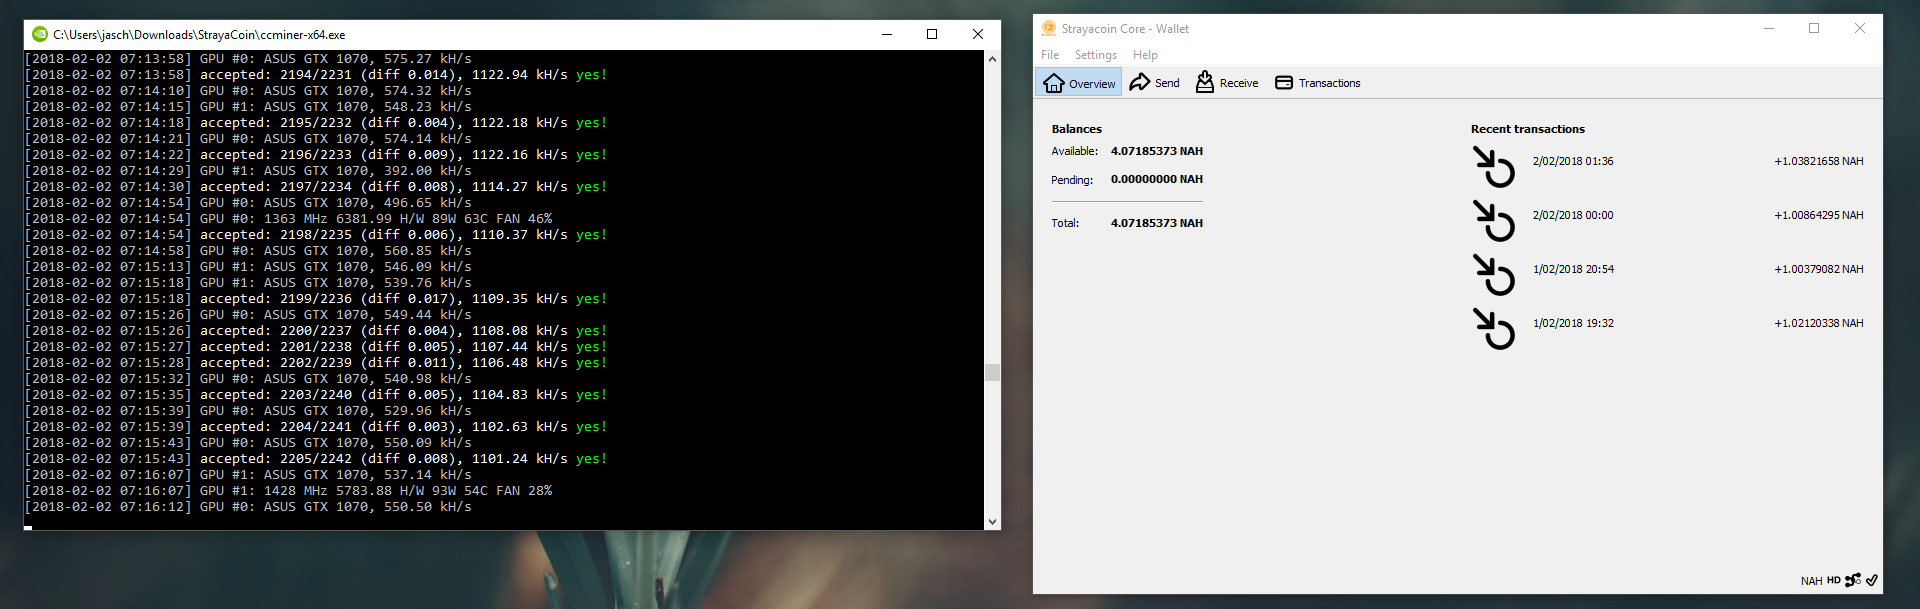The height and width of the screenshot is (609, 1920).
Task: Click the console line accepted: 2199/2236
Action: pos(316,299)
